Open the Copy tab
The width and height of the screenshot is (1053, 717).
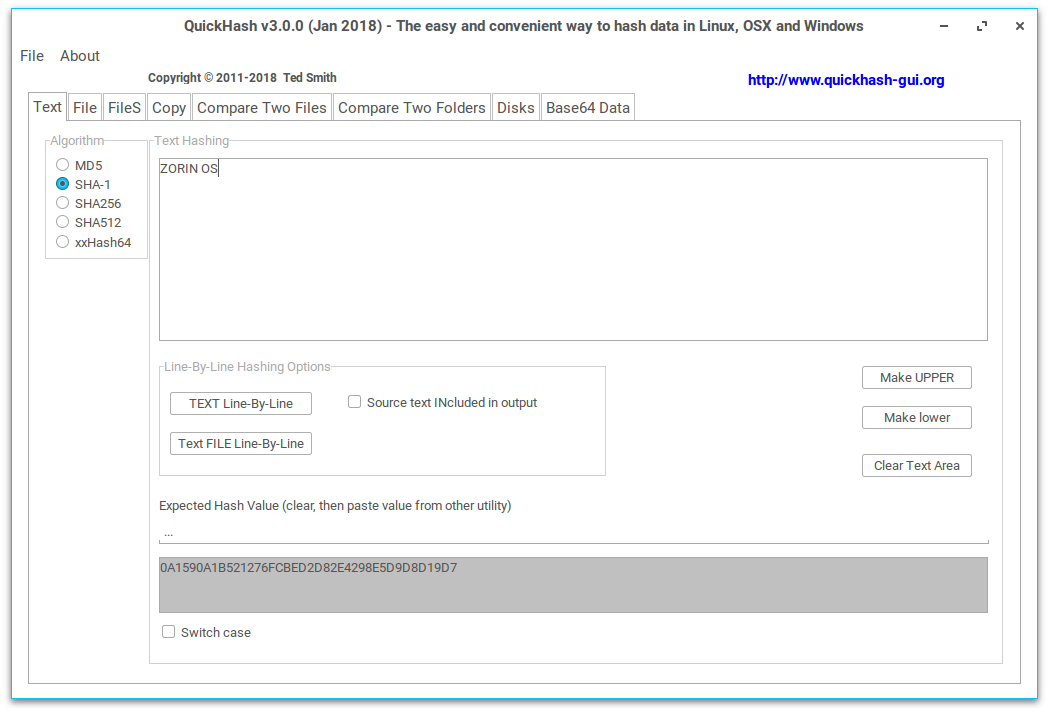169,108
